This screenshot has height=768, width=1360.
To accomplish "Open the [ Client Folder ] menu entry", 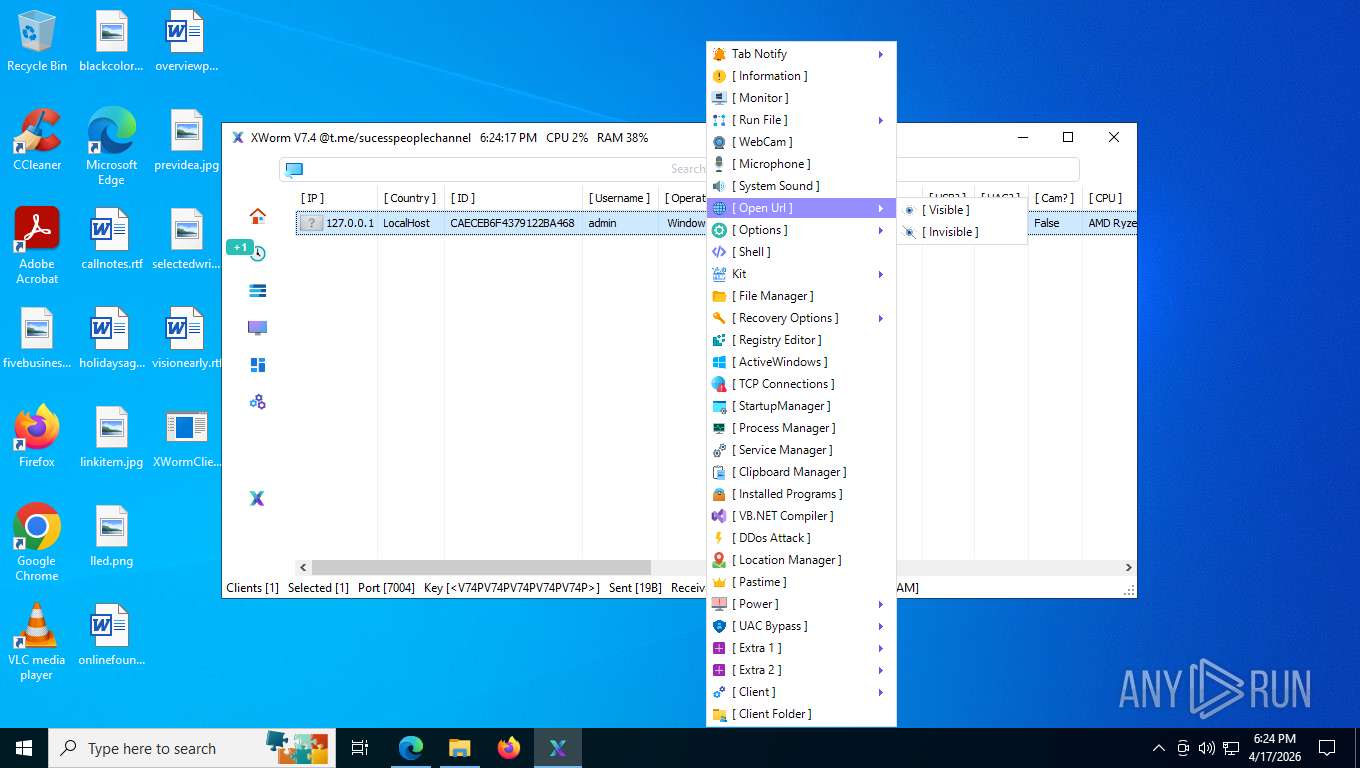I will pos(801,714).
